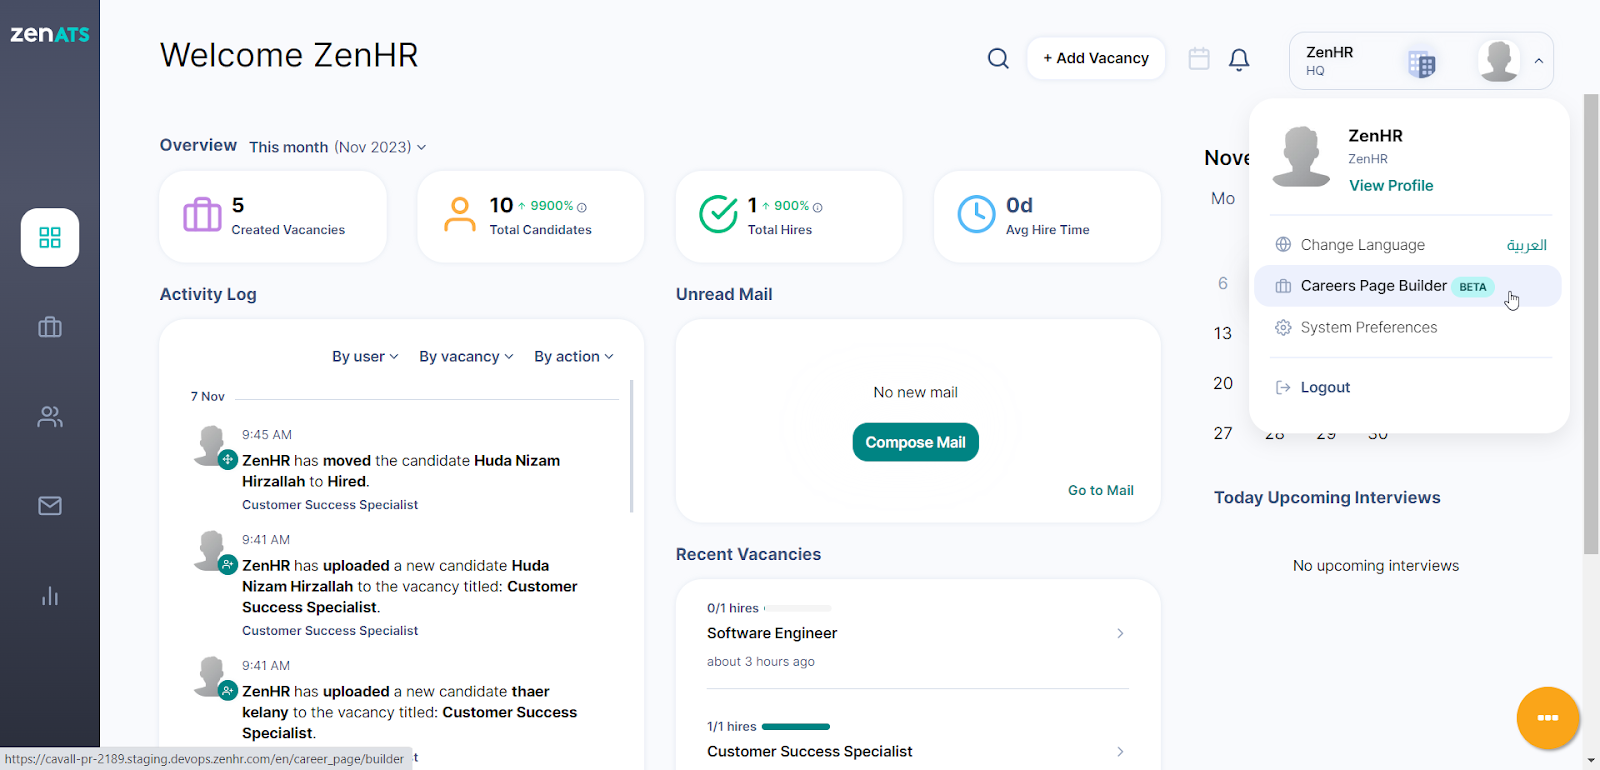Screen dimensions: 1600x770
Task: Expand the By user filter
Action: [365, 356]
